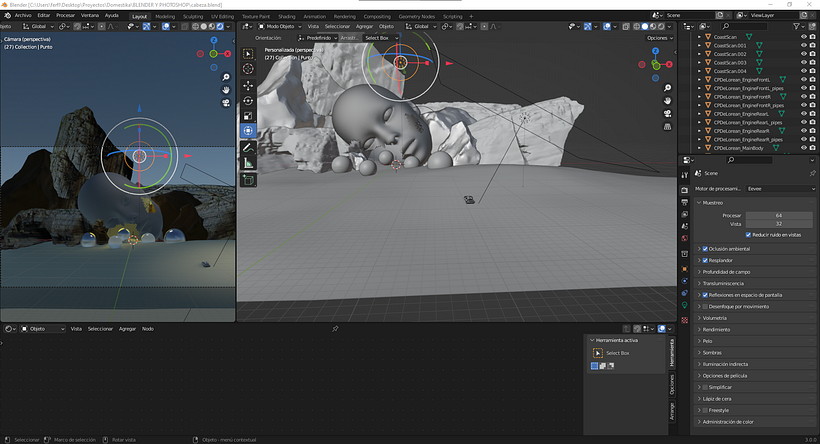Enable the Desenfoque por movimiento checkbox
The width and height of the screenshot is (820, 444).
tap(705, 306)
